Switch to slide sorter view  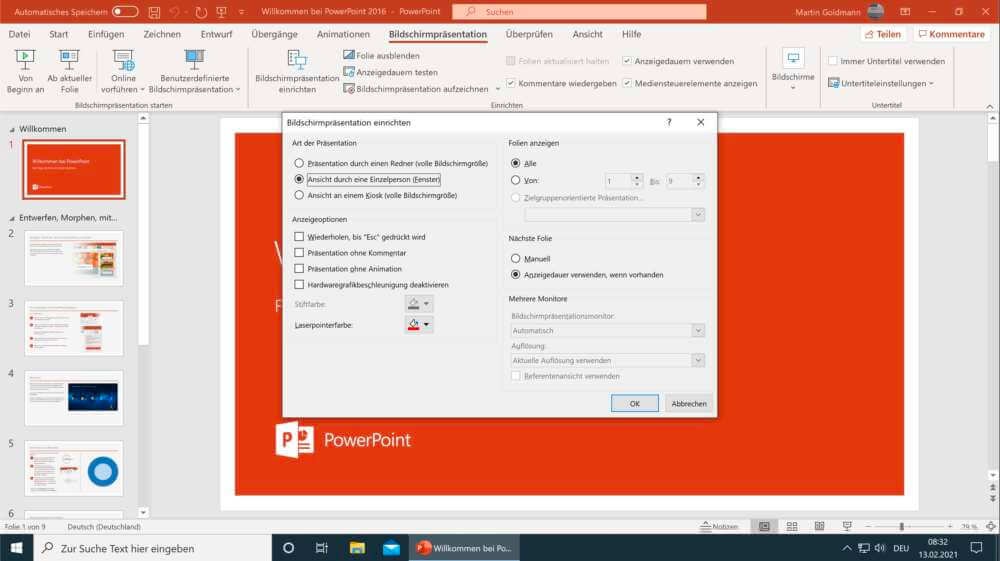click(x=792, y=527)
